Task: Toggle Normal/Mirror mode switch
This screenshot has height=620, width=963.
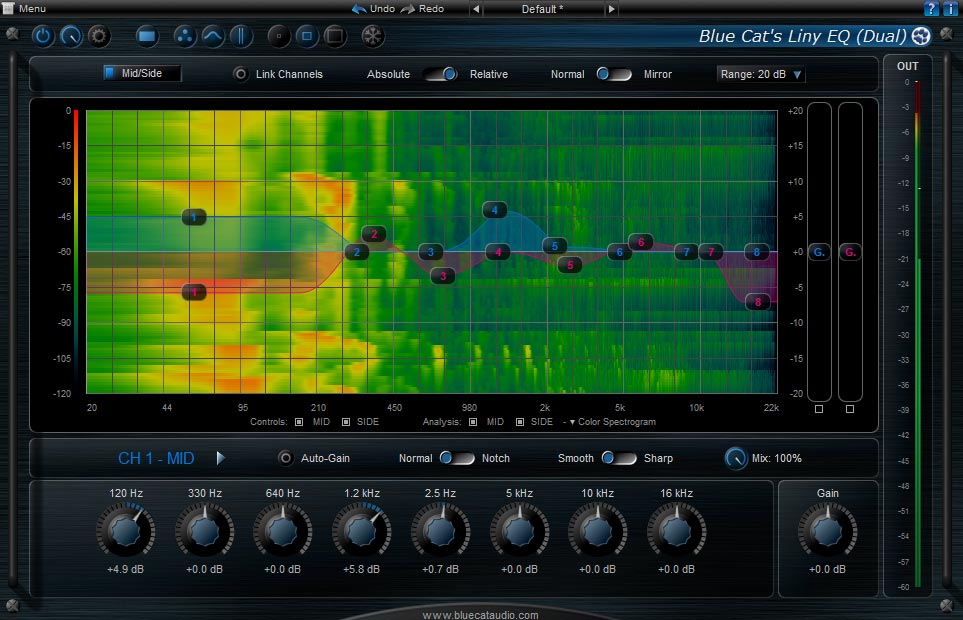Action: coord(614,74)
